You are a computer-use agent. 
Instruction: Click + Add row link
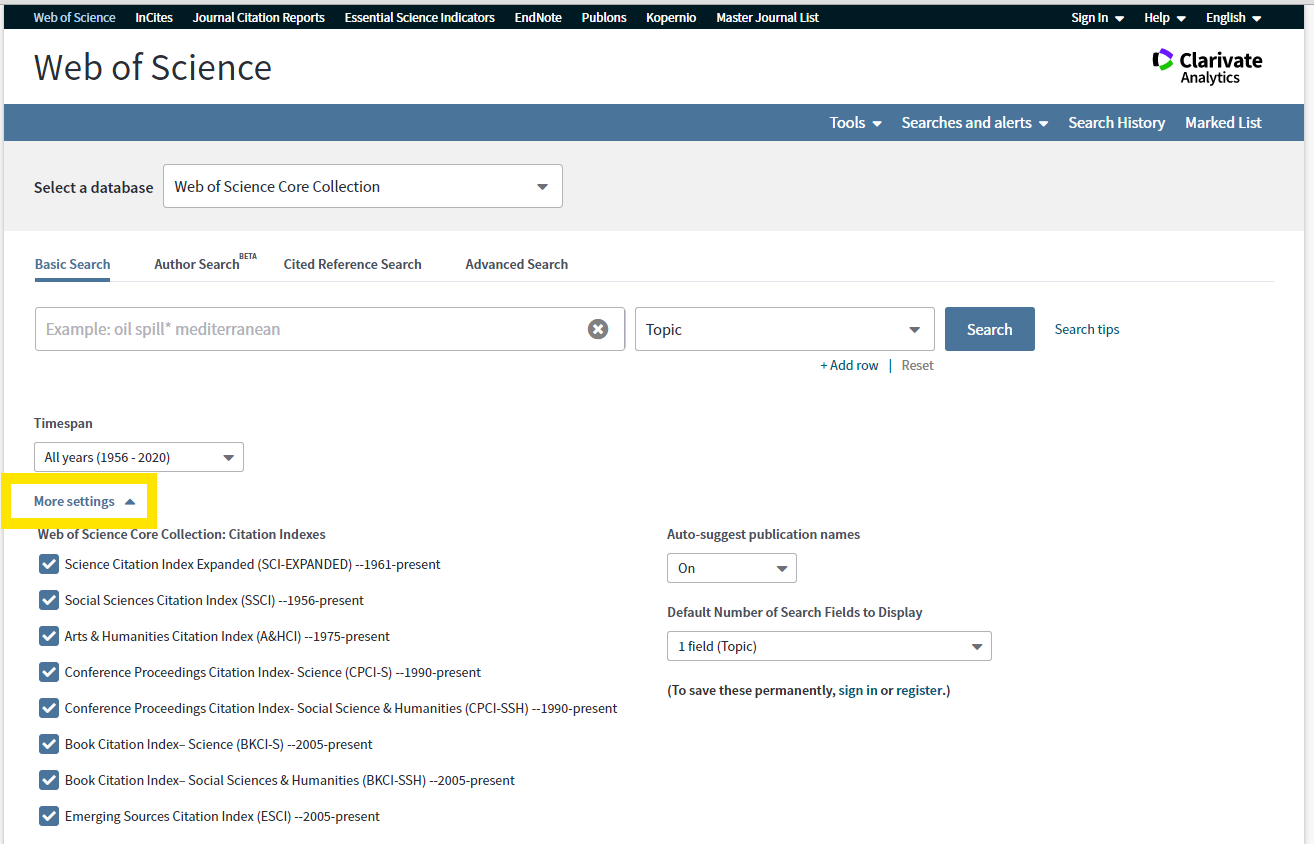click(849, 365)
